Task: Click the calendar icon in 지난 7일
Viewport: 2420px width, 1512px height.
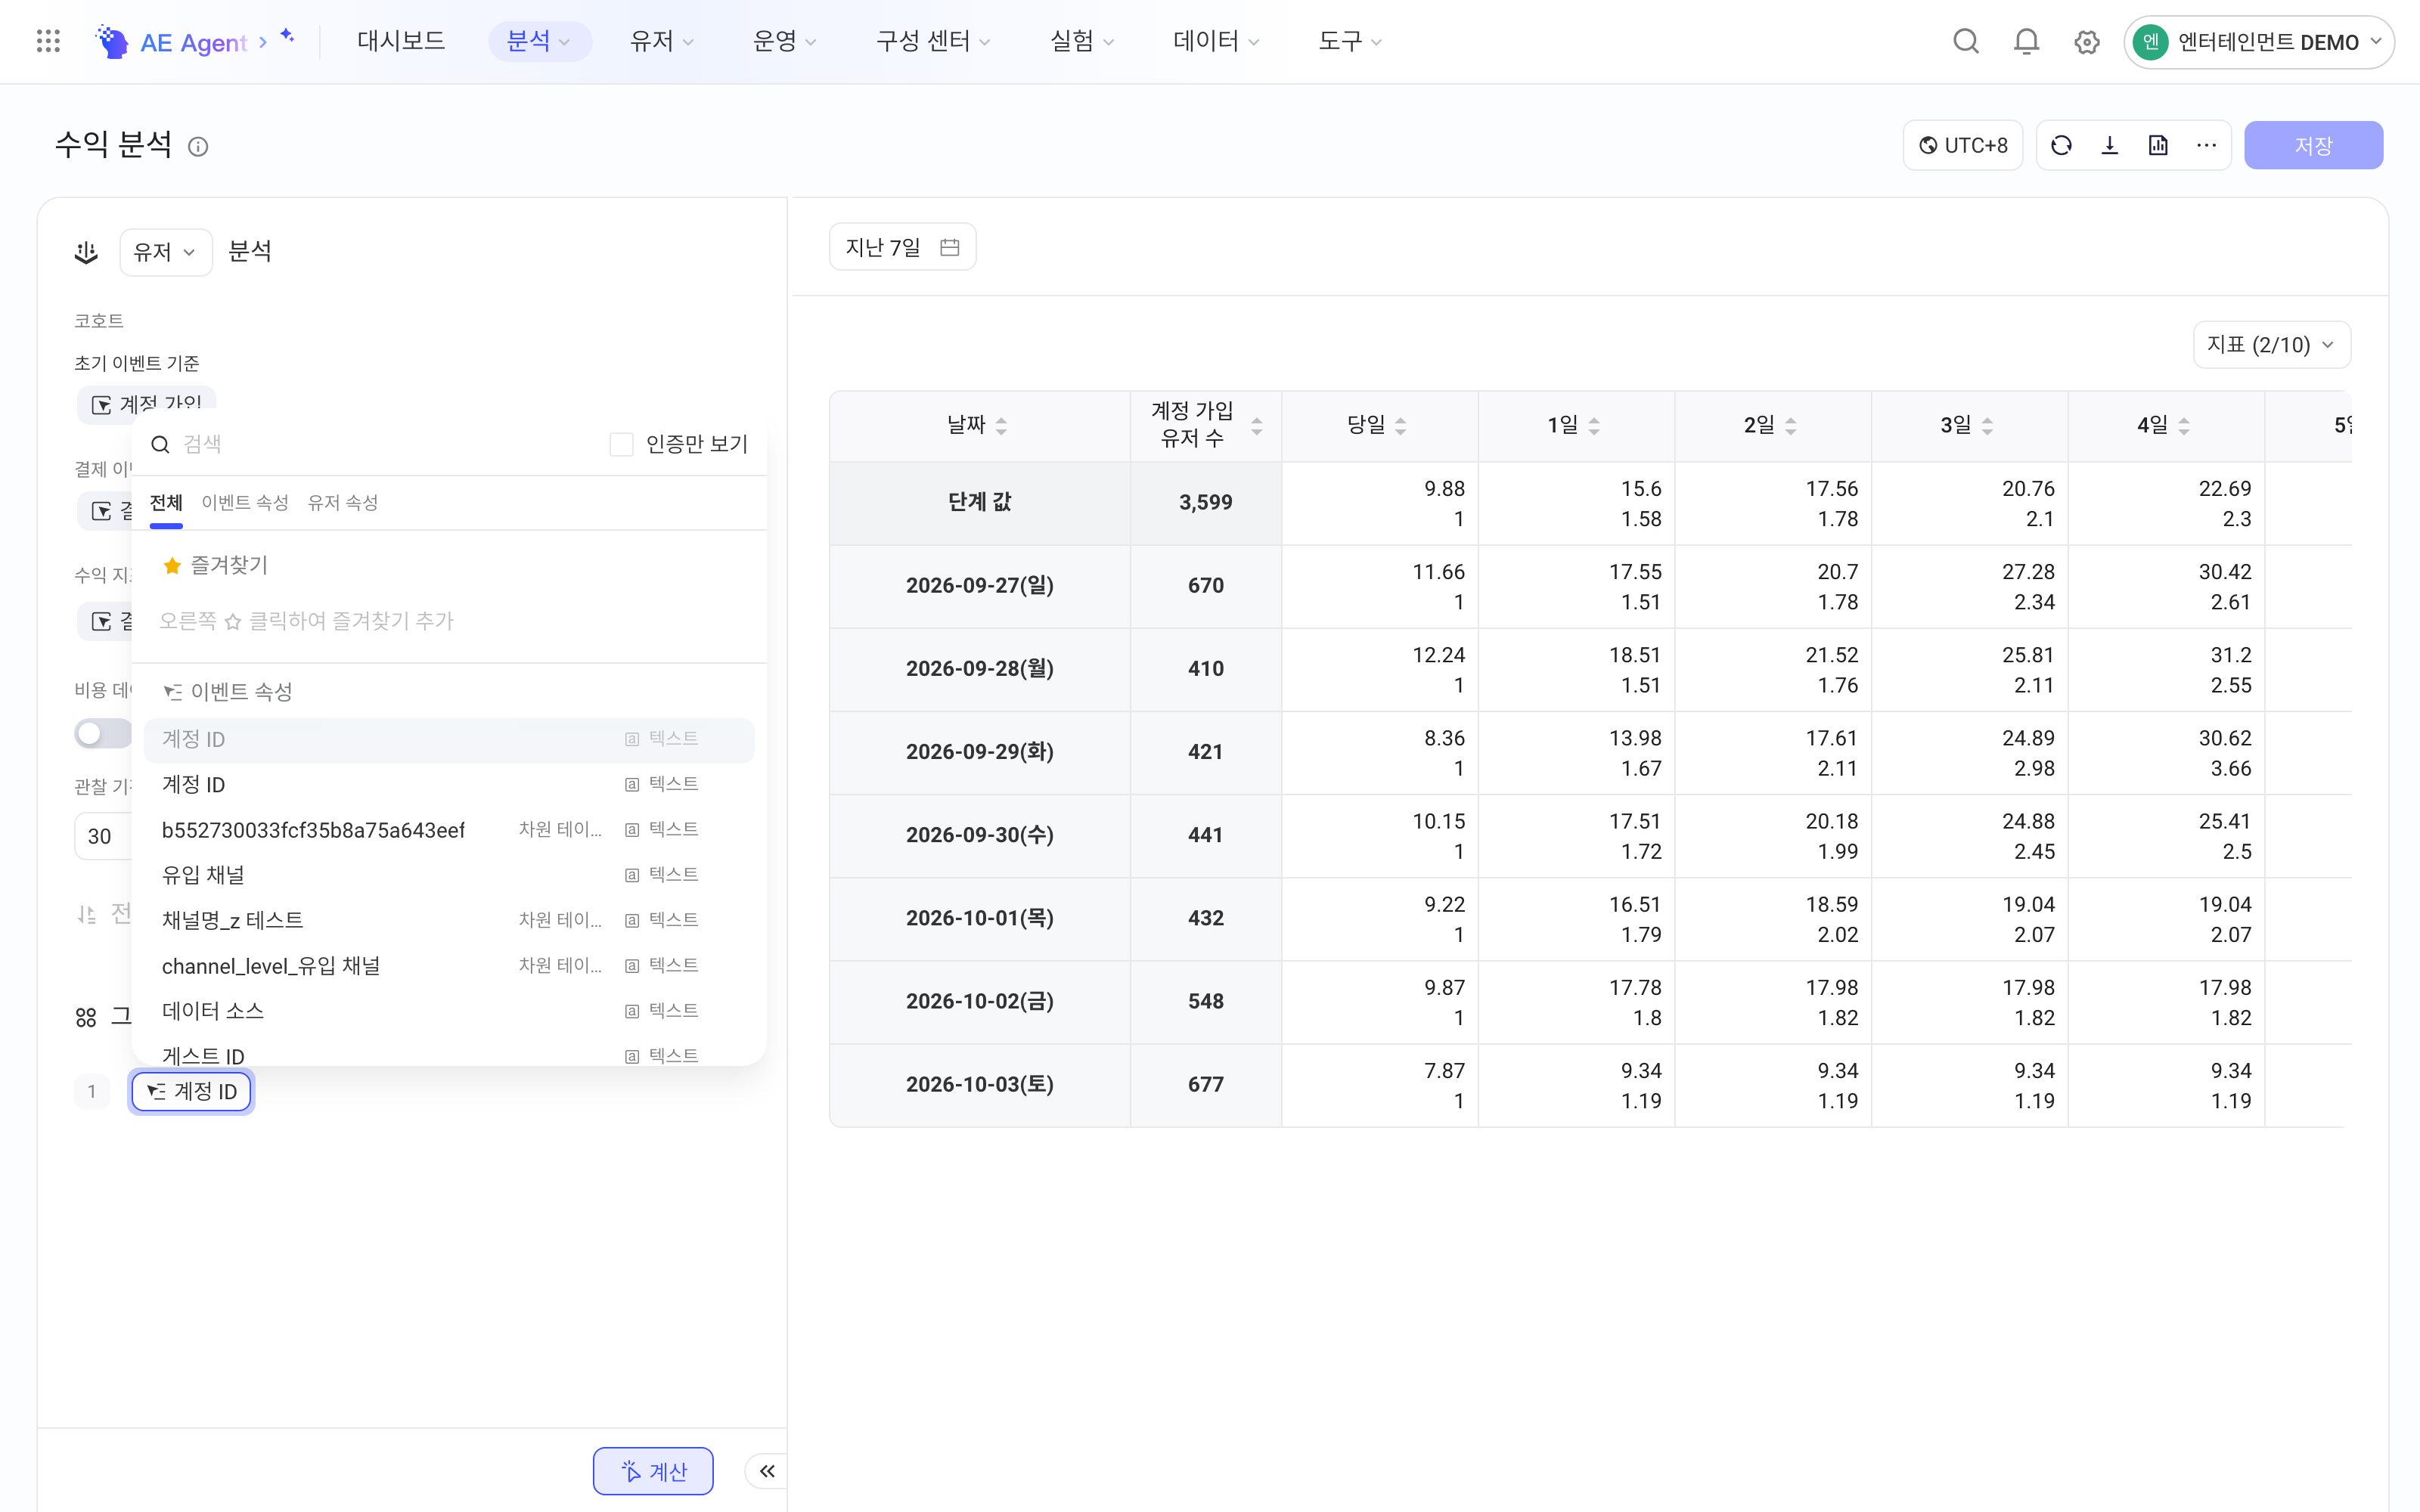Action: [949, 247]
